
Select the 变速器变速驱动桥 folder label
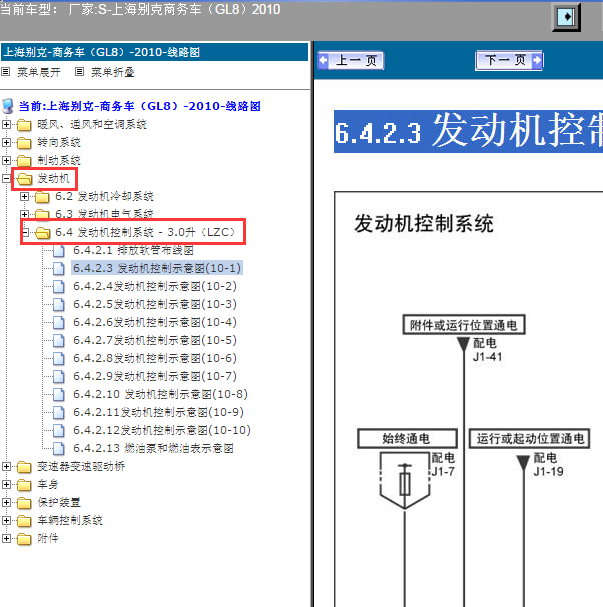[81, 466]
